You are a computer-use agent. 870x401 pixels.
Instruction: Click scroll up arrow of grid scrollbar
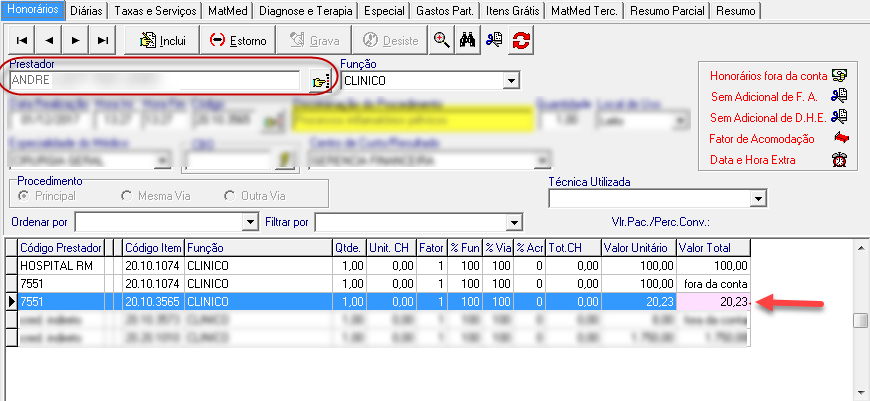click(x=861, y=247)
